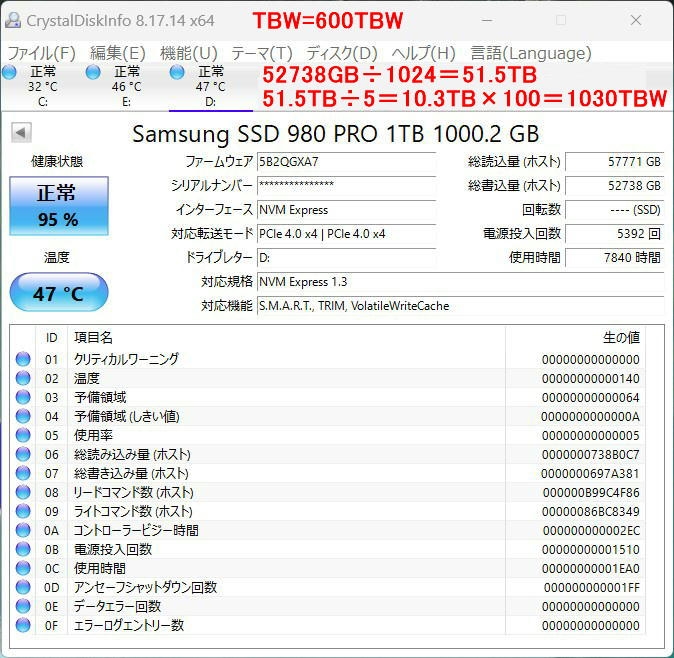Screen dimensions: 674x658
Task: Click the 生の値 column header
Action: [575, 337]
